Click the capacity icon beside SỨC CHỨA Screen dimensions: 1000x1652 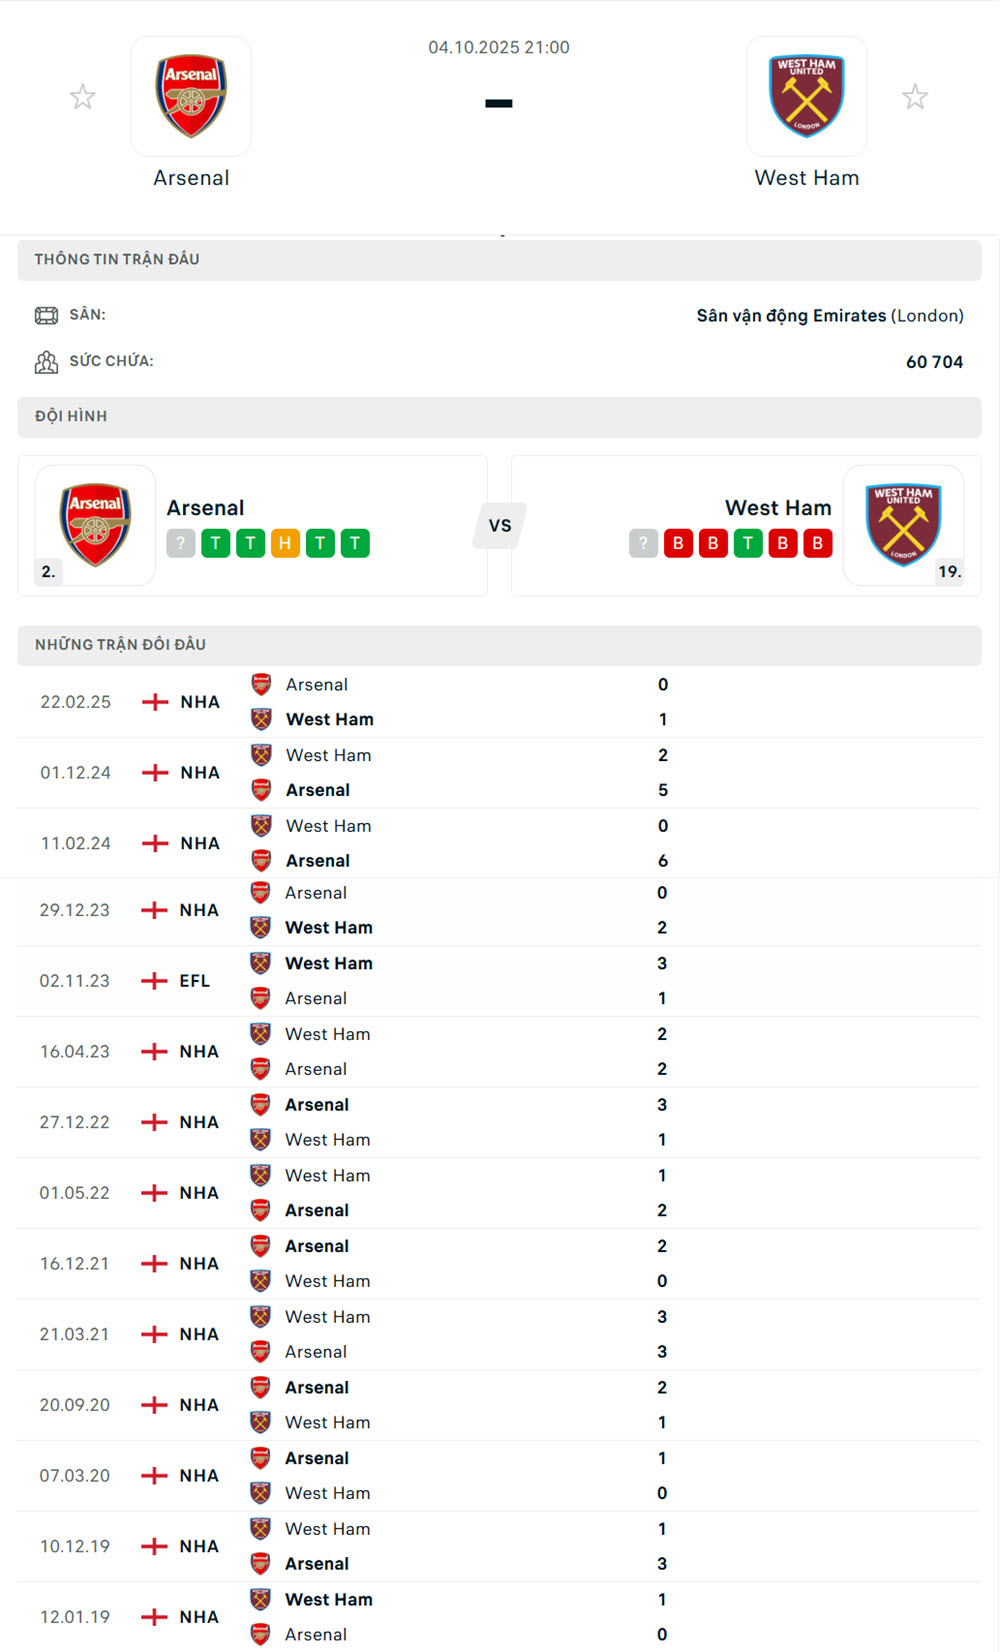click(x=48, y=361)
